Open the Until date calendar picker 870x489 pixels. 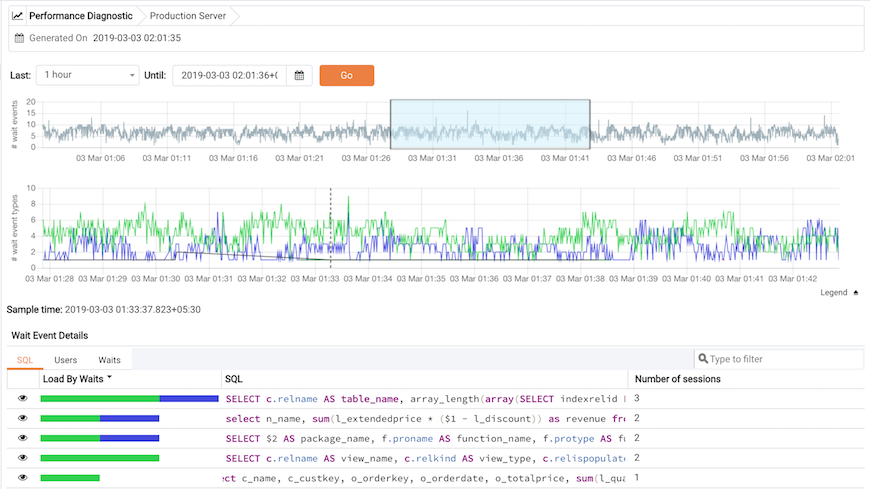299,75
